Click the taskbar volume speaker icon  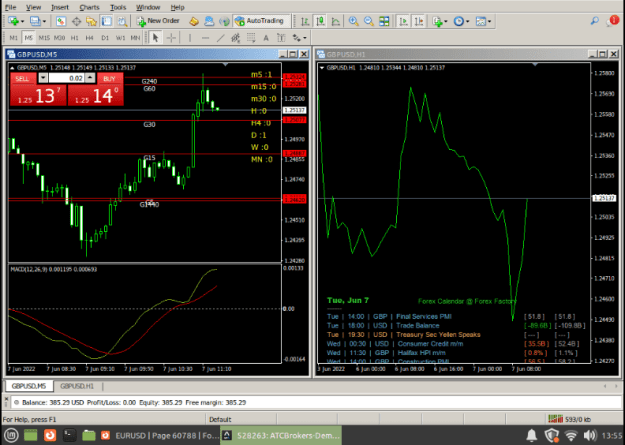pyautogui.click(x=590, y=435)
